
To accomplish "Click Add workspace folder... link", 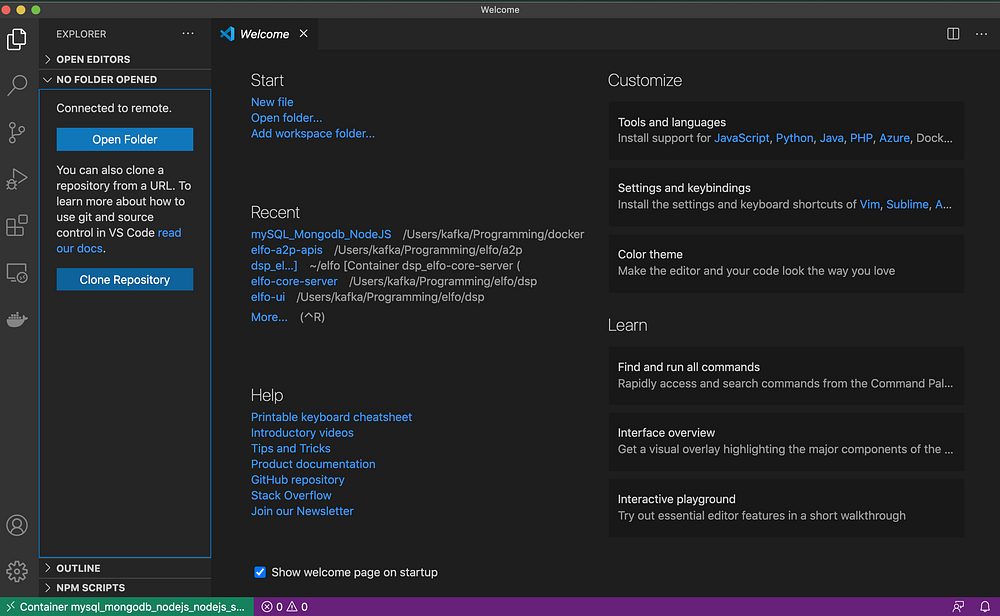I will tap(312, 133).
